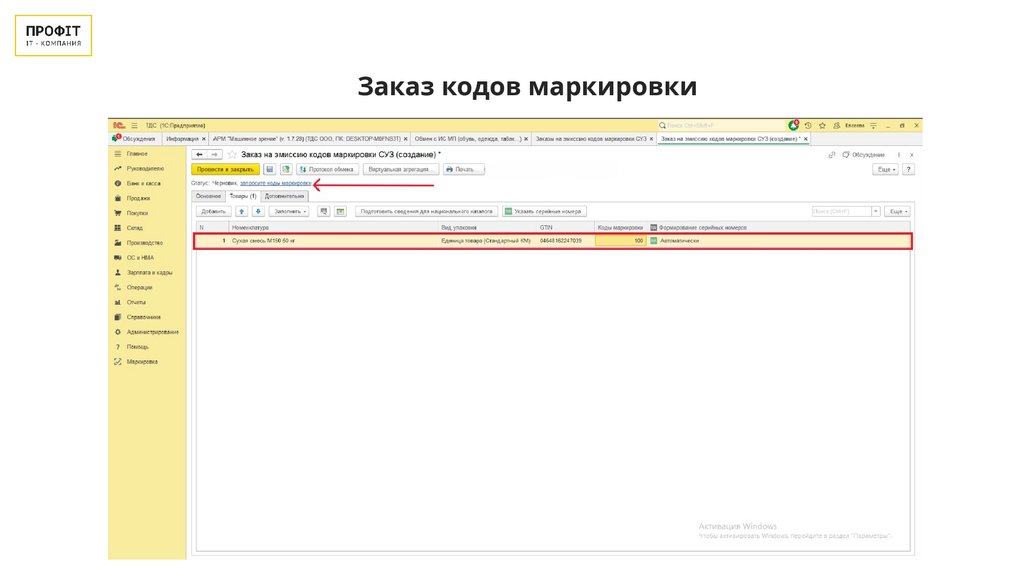This screenshot has width=1024, height=576.
Task: Open table toolbar Еще dropdown
Action: [898, 212]
